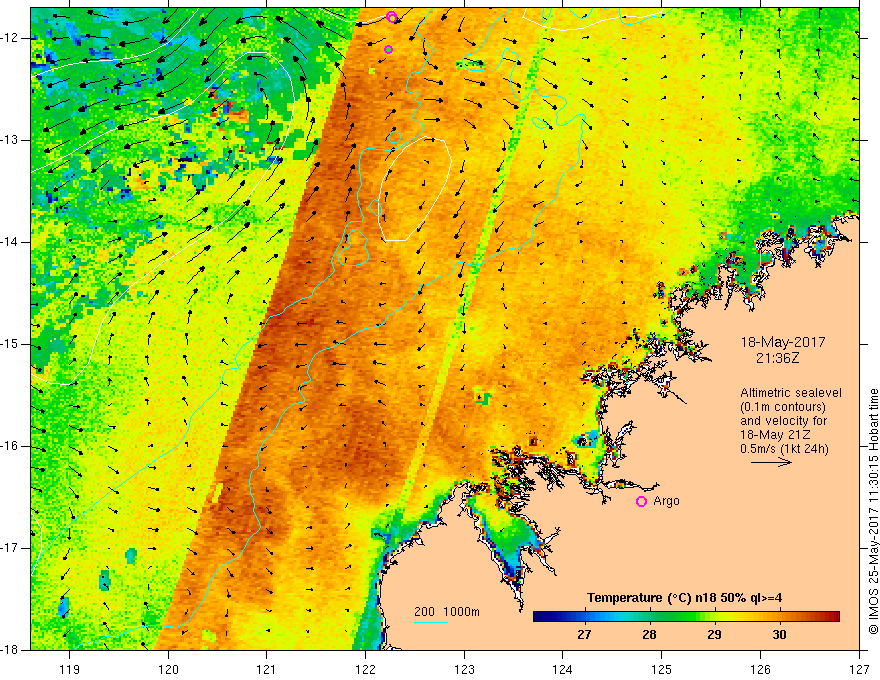Click the IMOS copyright timestamp text on right edge

(873, 511)
